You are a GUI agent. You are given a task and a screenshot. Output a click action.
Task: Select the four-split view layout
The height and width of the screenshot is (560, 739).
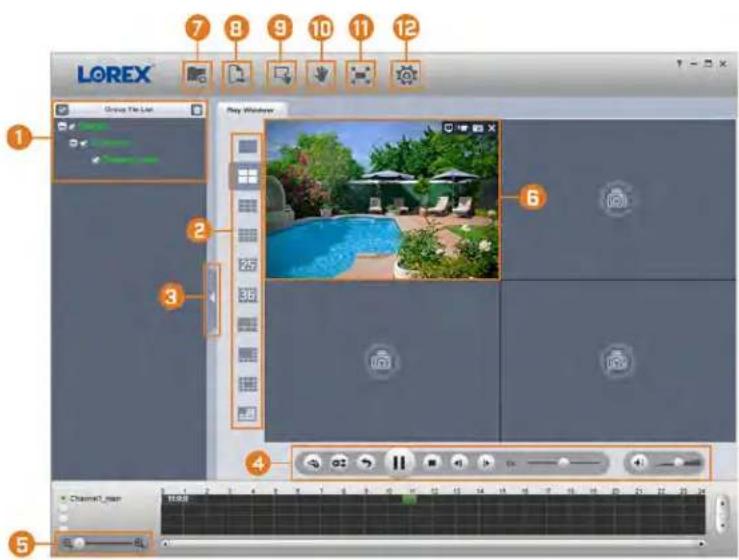pyautogui.click(x=247, y=176)
